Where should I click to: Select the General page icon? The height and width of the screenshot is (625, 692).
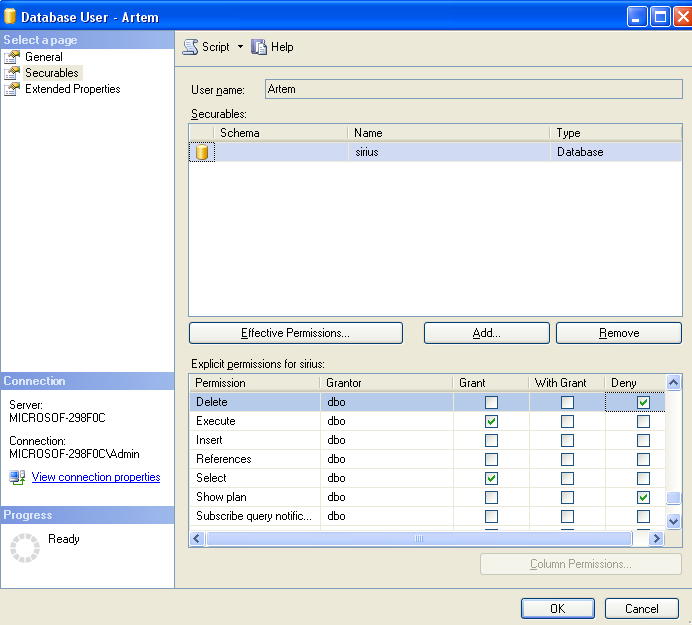click(x=12, y=57)
